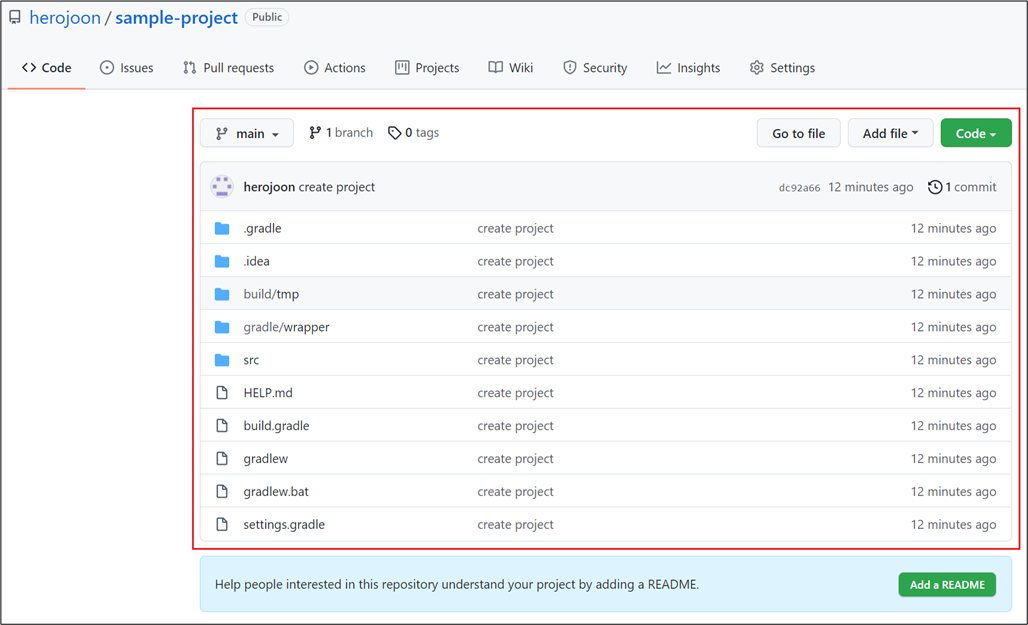View the Insights tab
This screenshot has height=625, width=1028.
pos(688,68)
